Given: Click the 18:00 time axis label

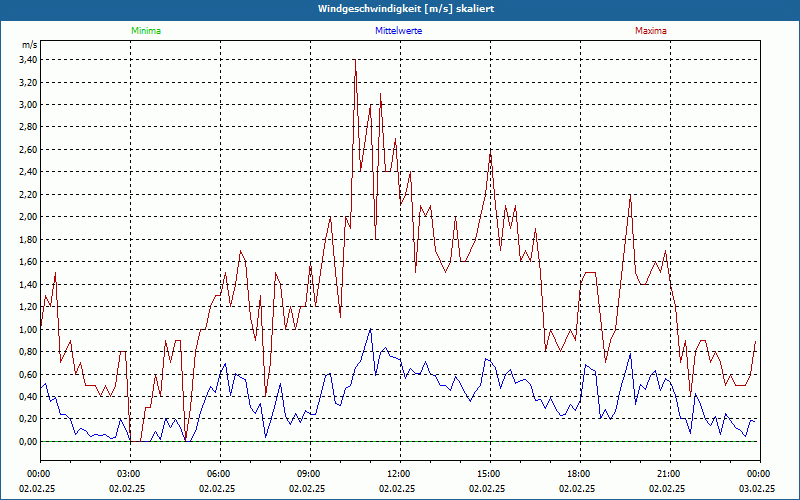Looking at the screenshot, I should 580,474.
